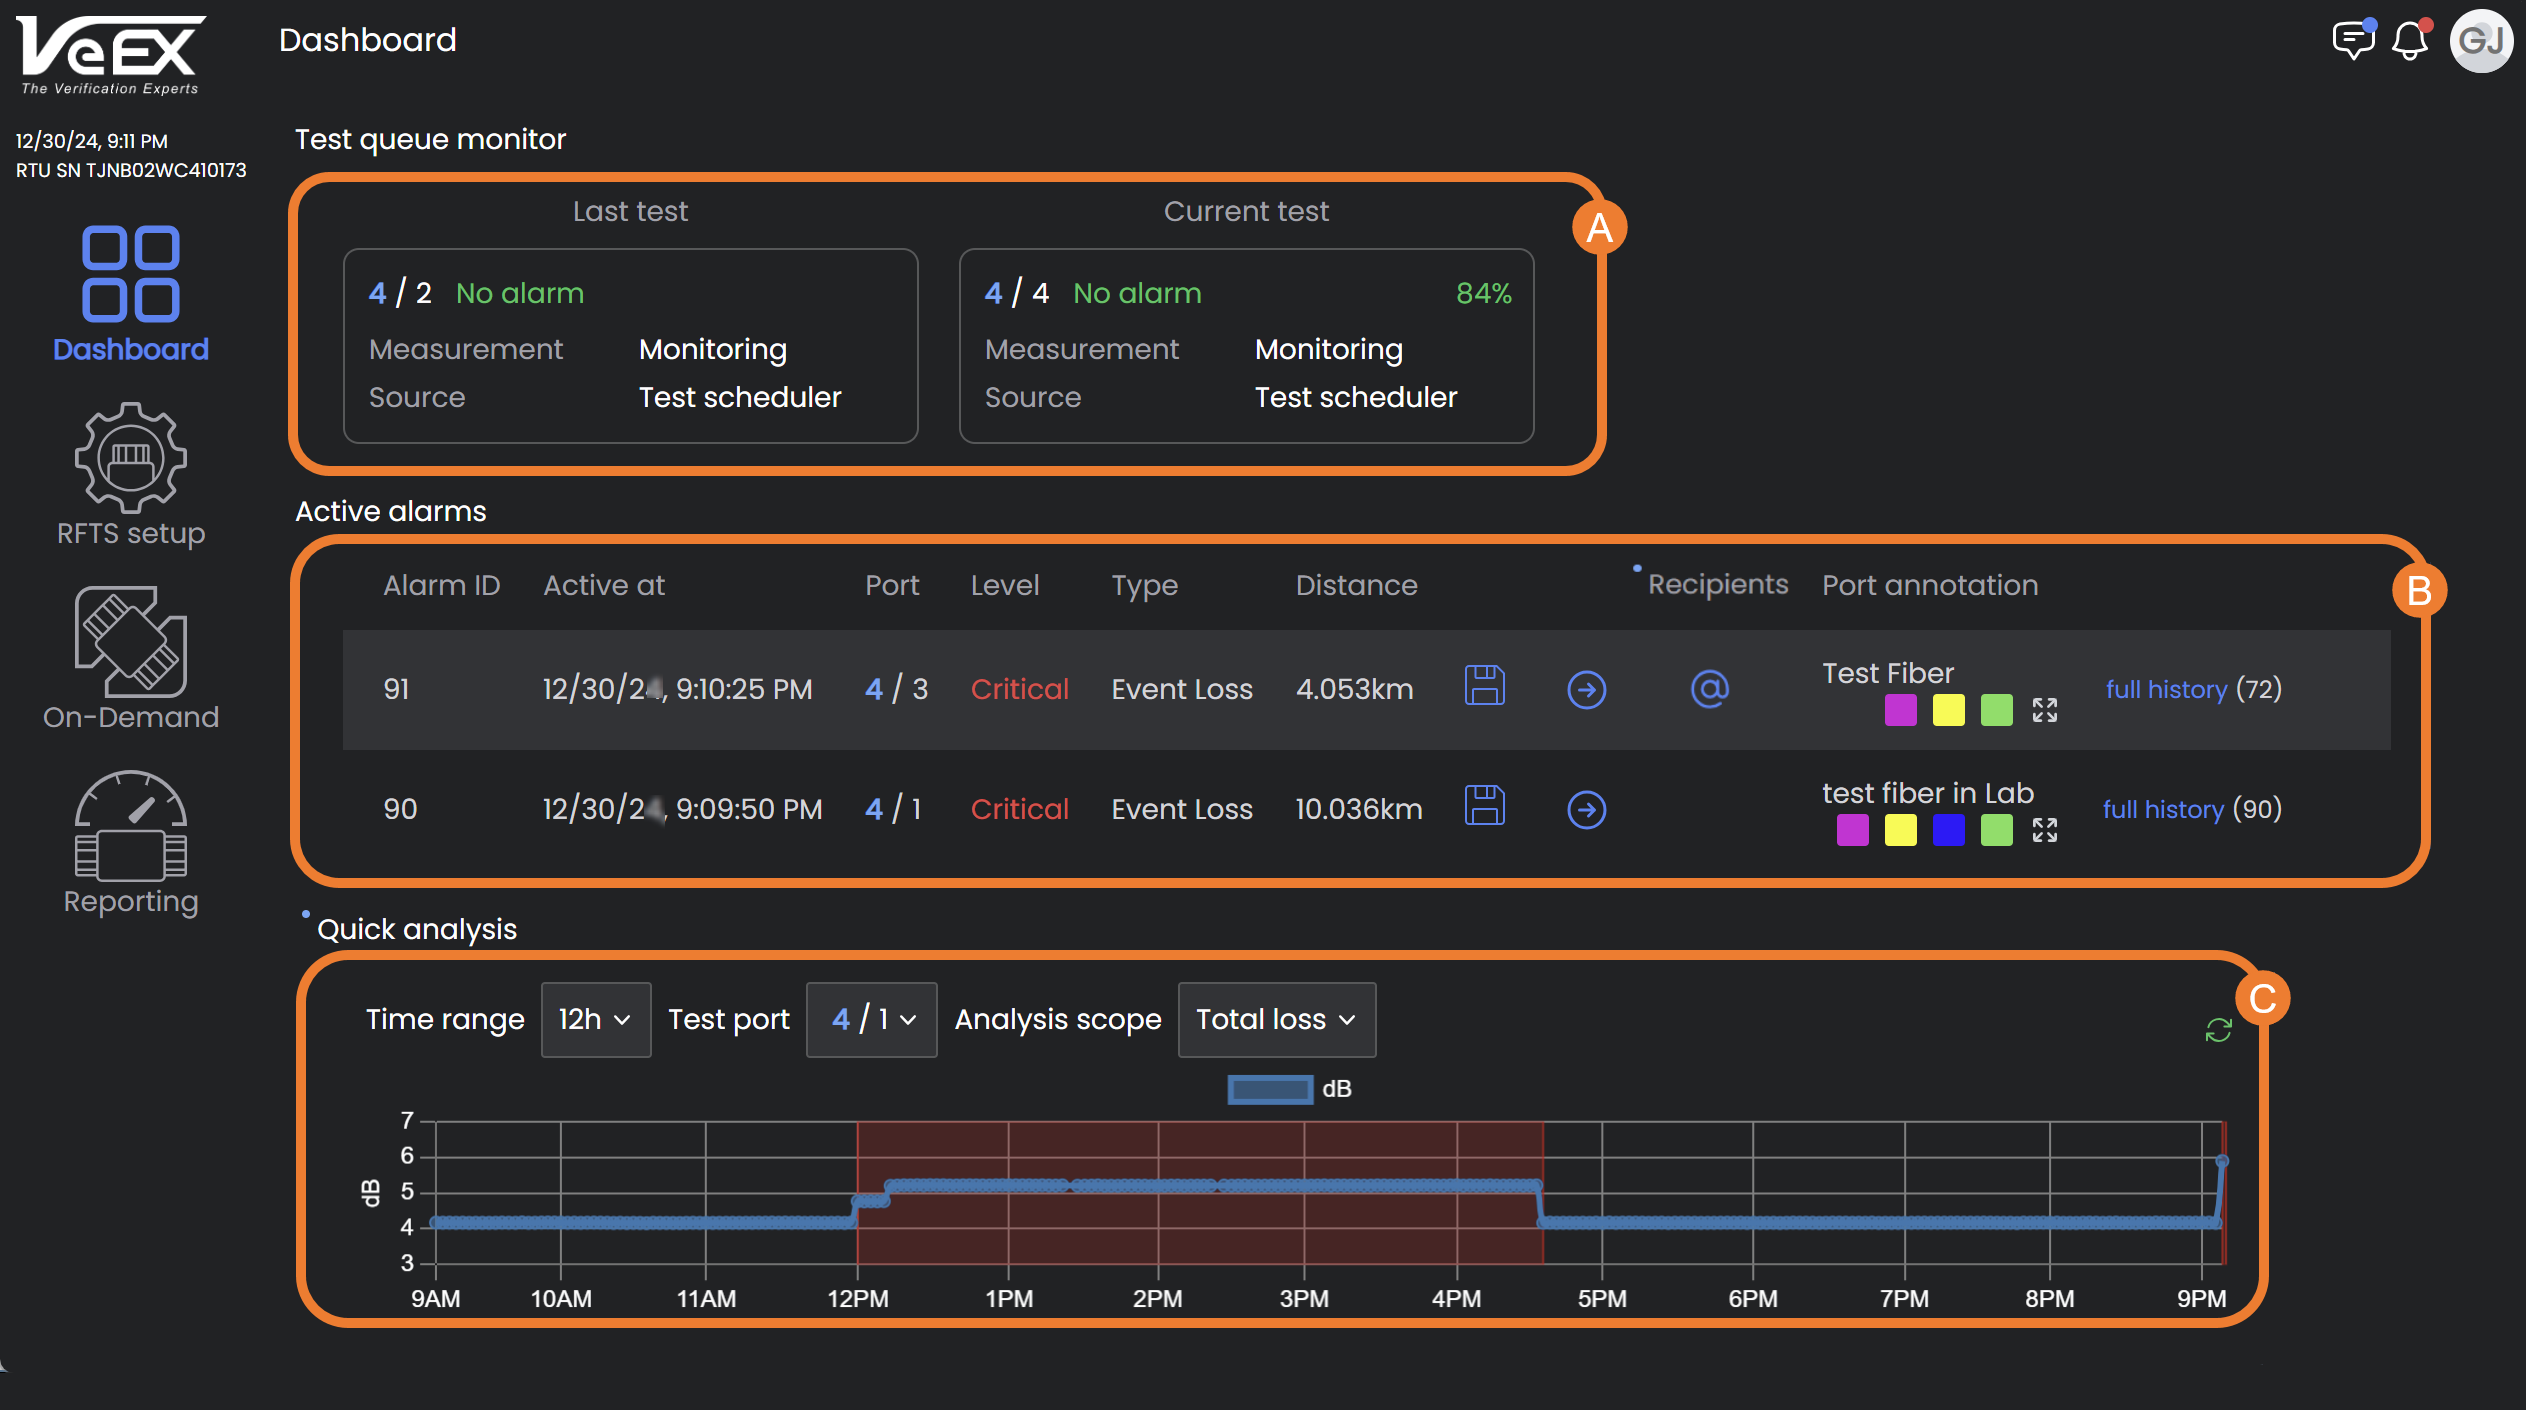Click magenta swatch under Test Fiber
The height and width of the screenshot is (1410, 2526).
1900,710
